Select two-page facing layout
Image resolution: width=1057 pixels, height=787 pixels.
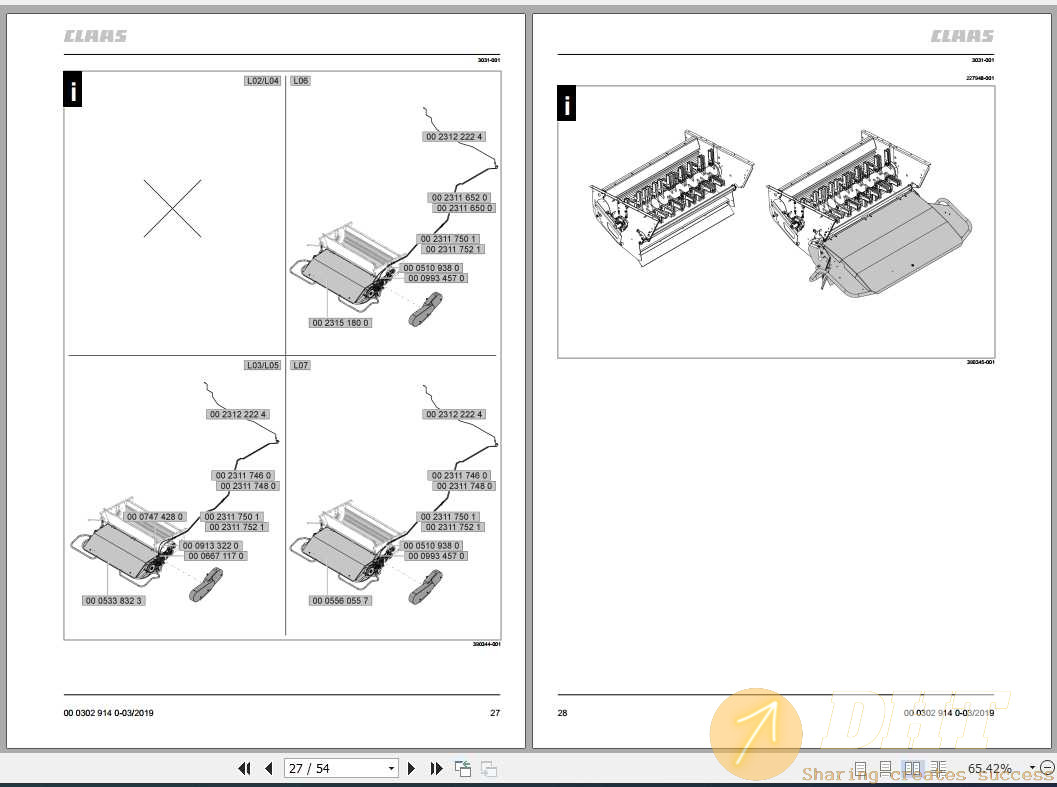pyautogui.click(x=912, y=768)
